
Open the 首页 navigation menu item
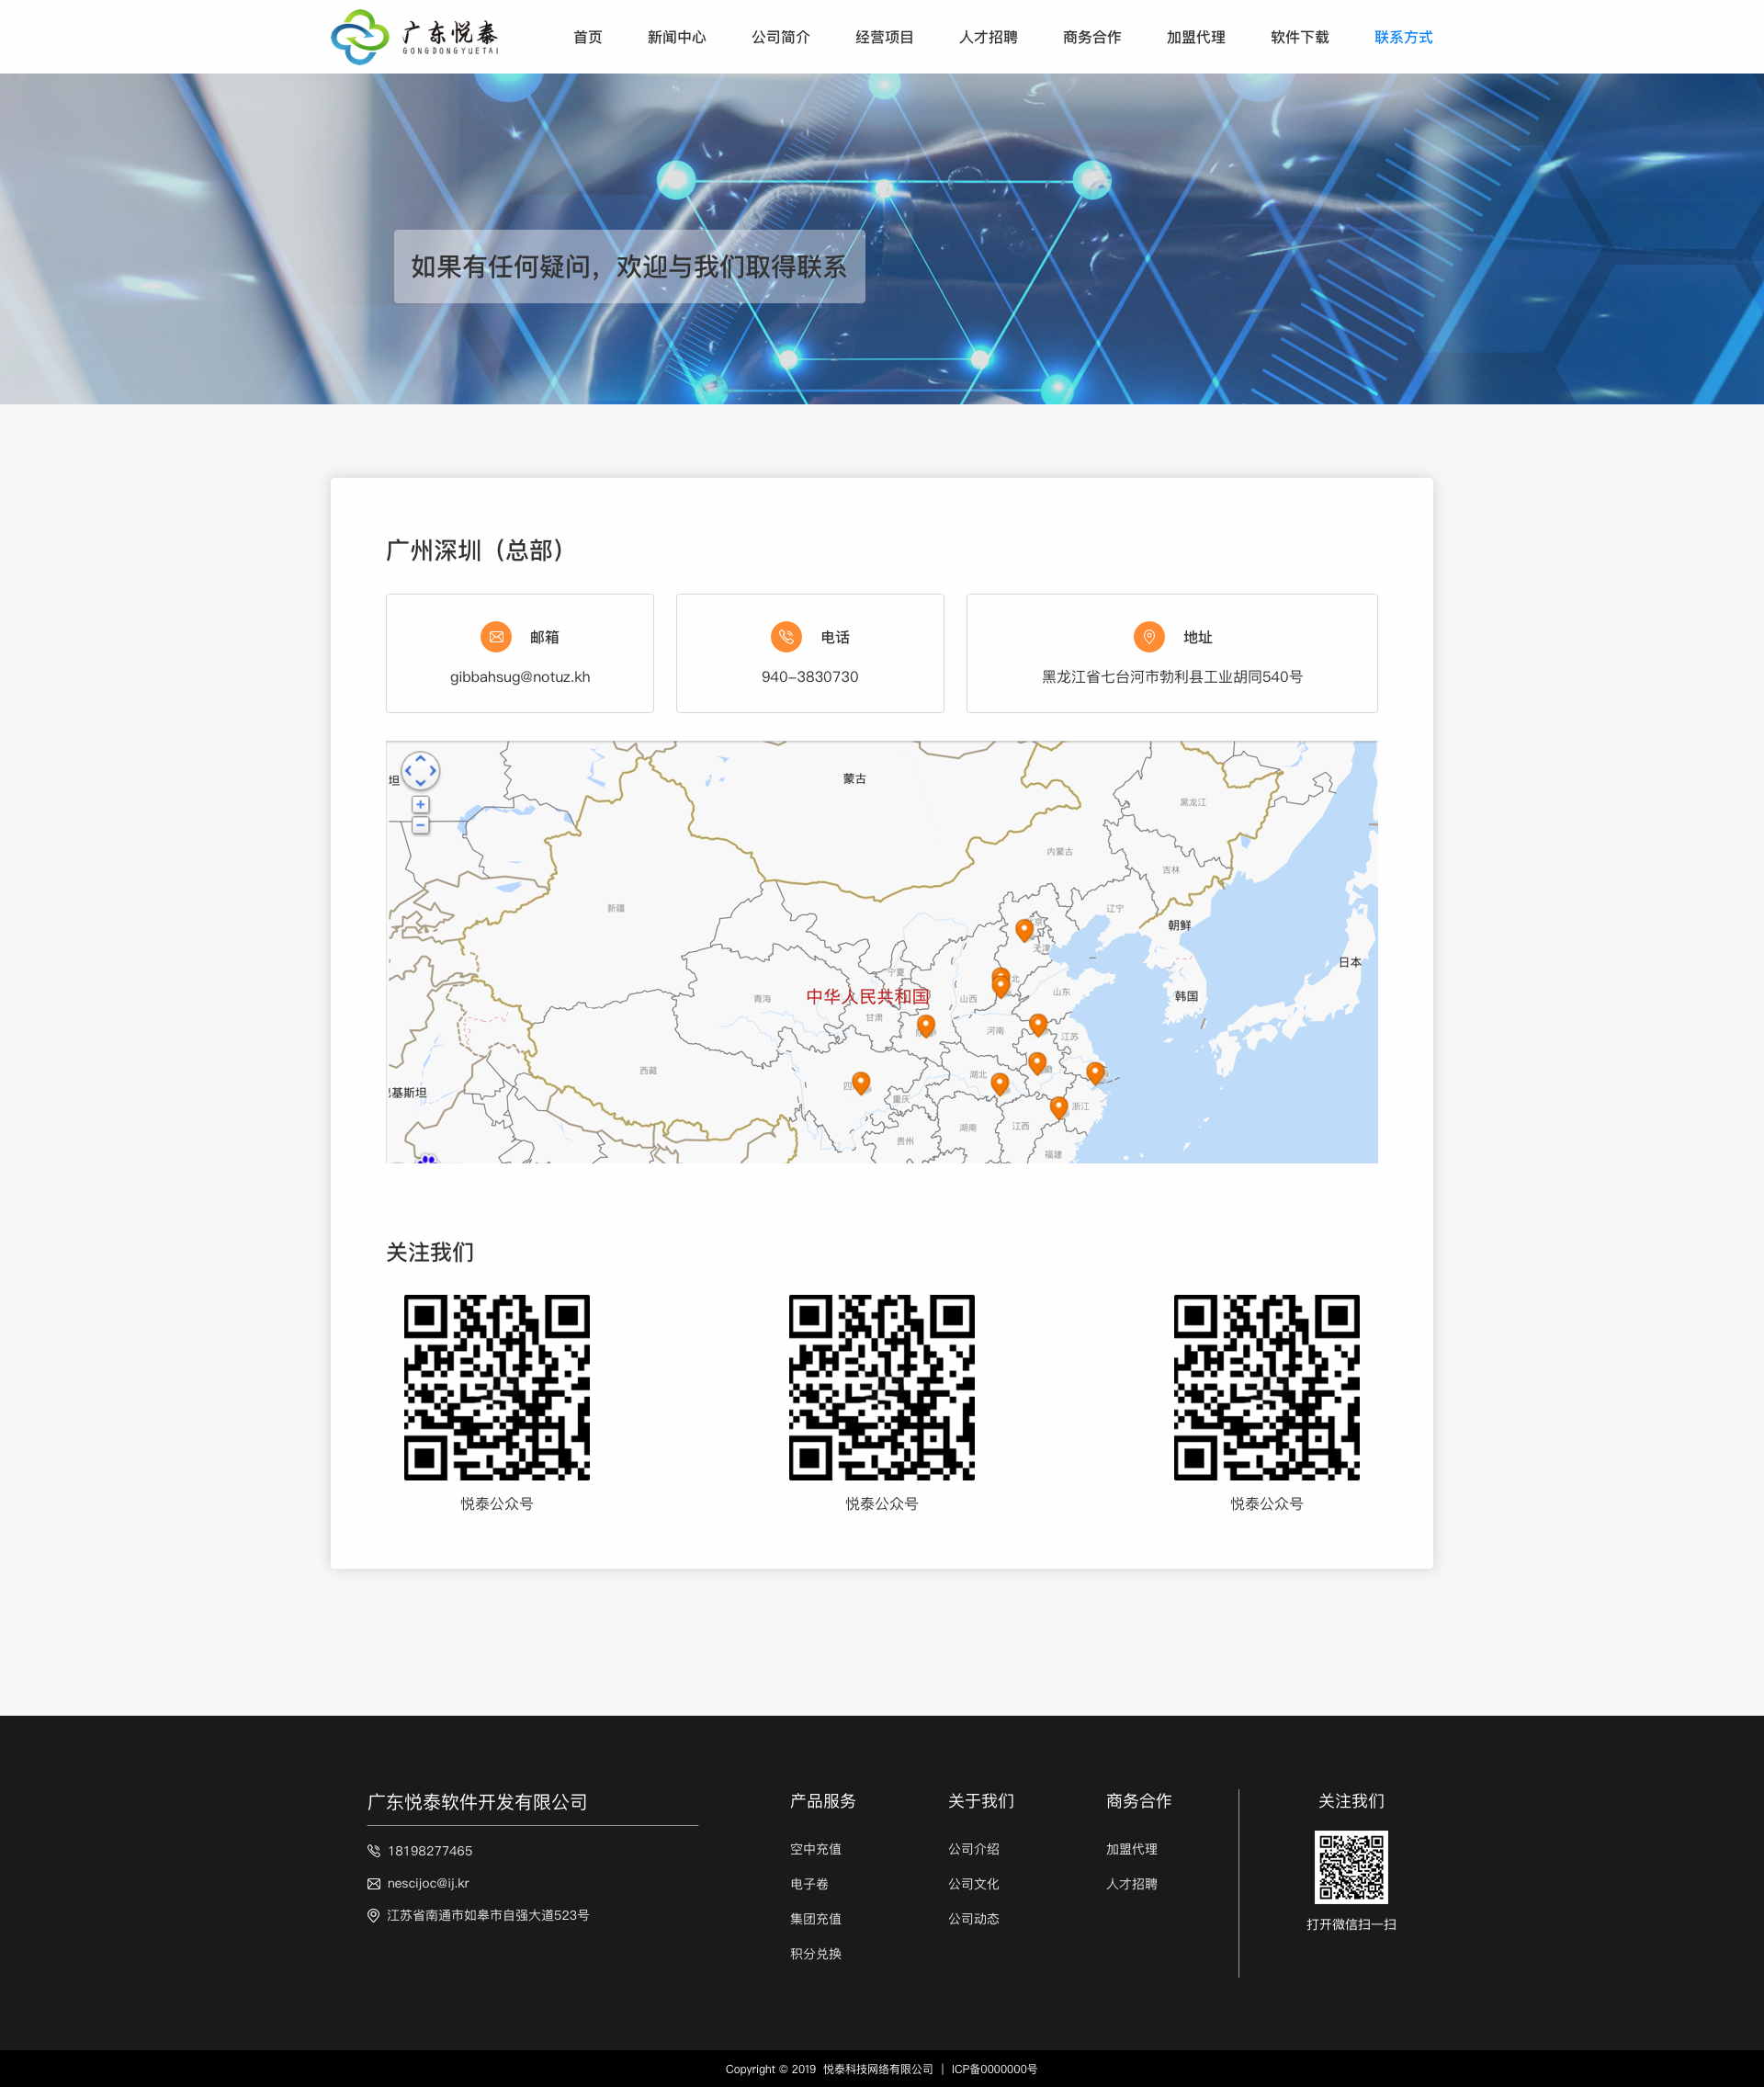tap(587, 37)
